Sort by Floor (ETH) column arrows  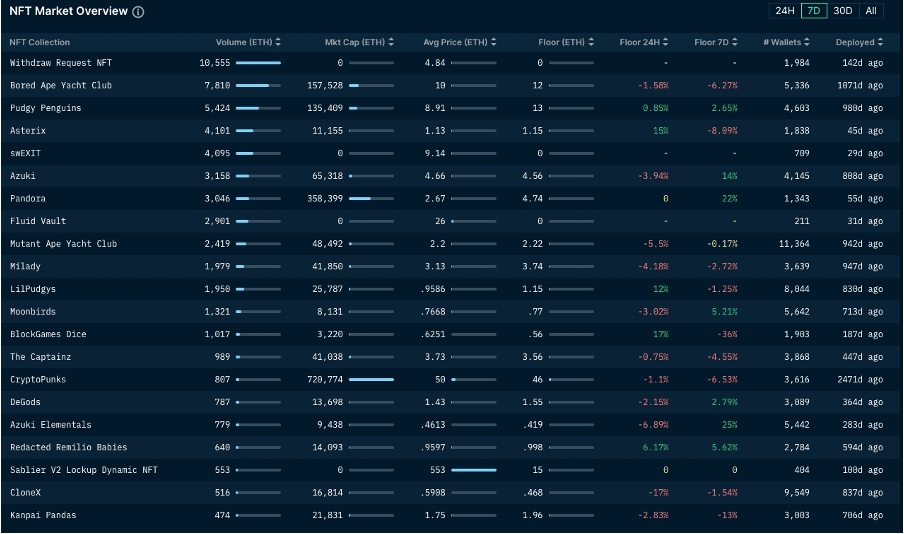(x=591, y=42)
